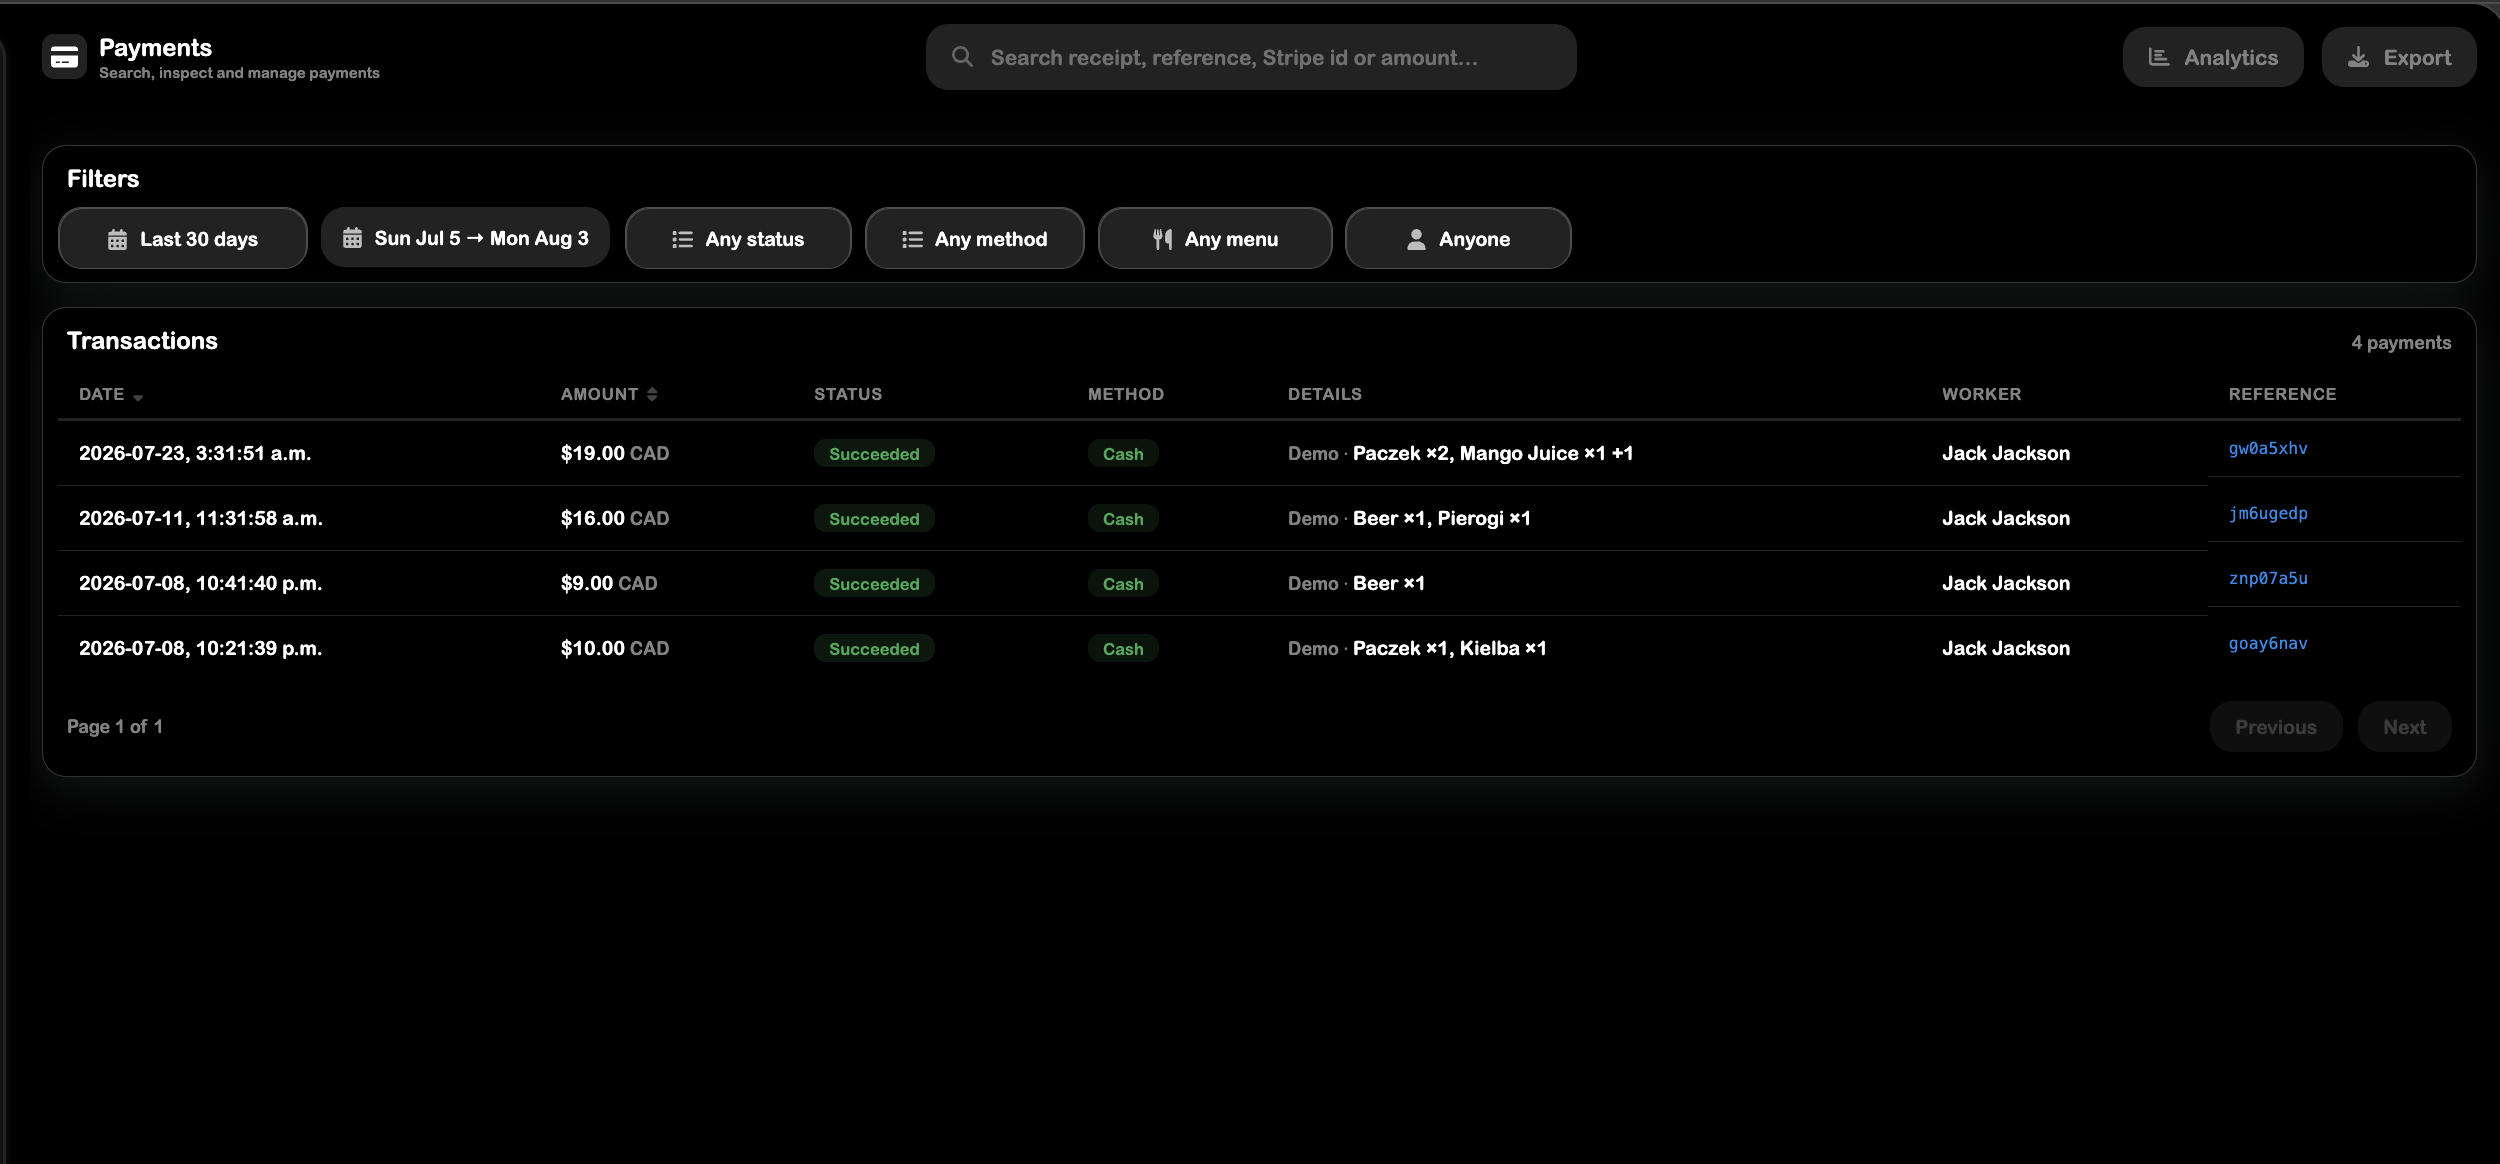Screen dimensions: 2500x1164
Task: Click details 'Paczek ×2, Mango Juice ×1 +1'
Action: [x=1493, y=453]
